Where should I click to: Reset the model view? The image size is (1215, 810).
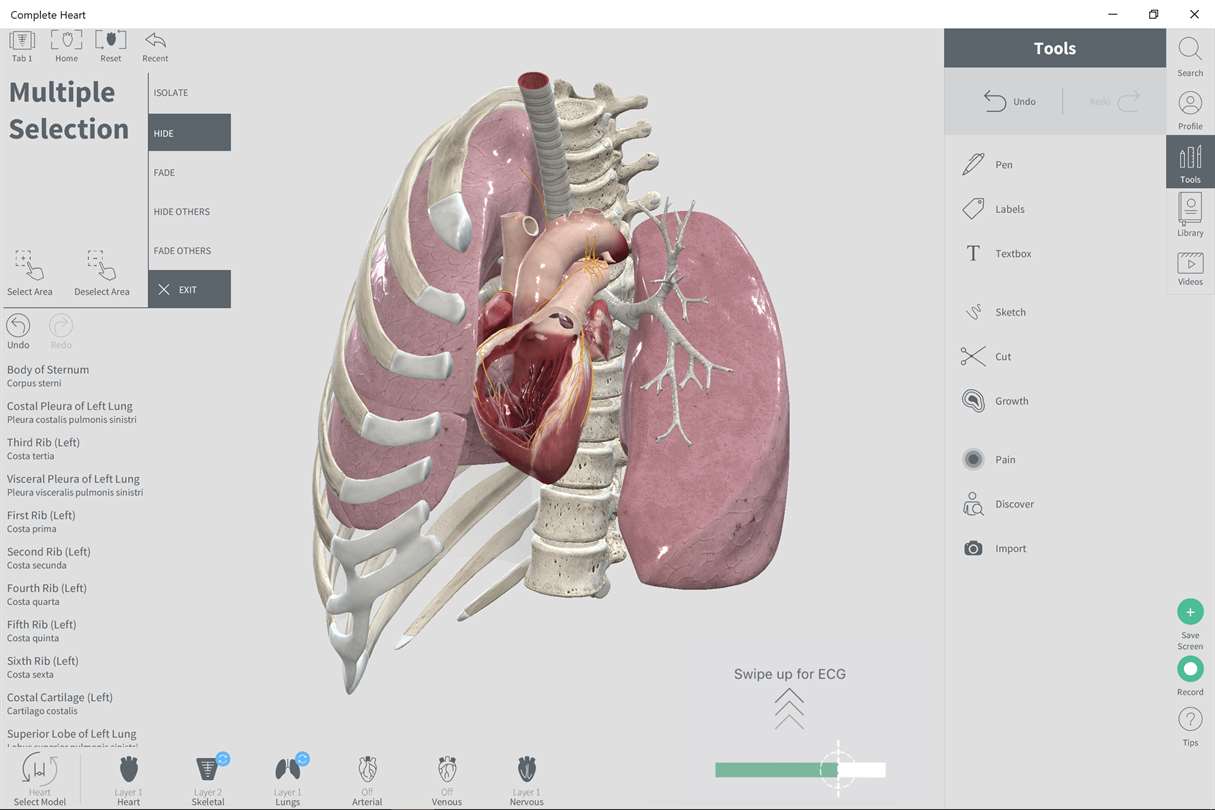(111, 46)
